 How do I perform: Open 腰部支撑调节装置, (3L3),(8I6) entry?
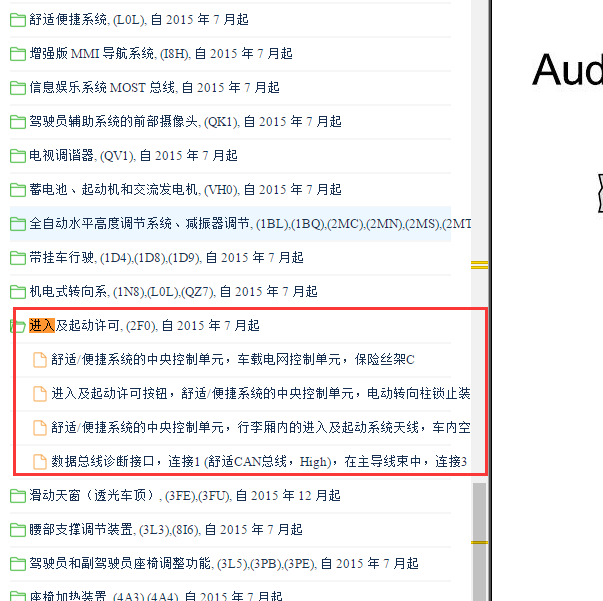pyautogui.click(x=166, y=529)
